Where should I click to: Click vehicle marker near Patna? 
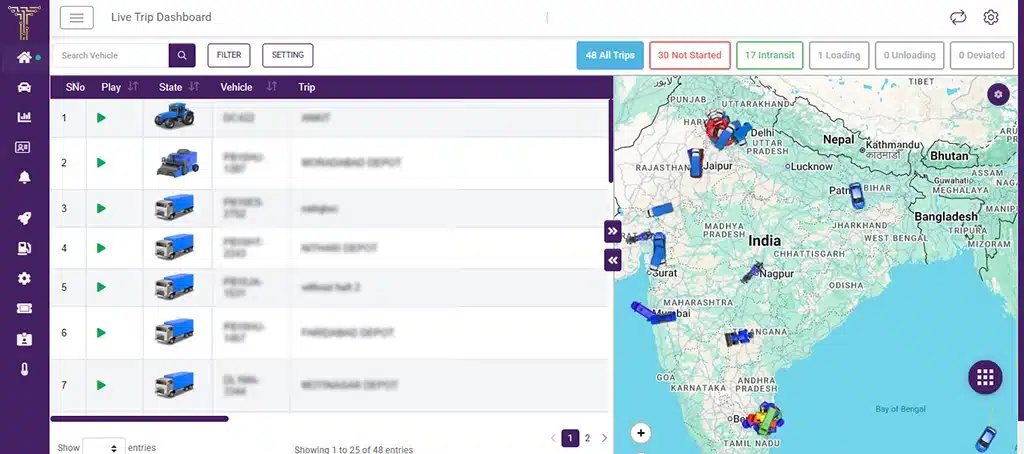[856, 196]
